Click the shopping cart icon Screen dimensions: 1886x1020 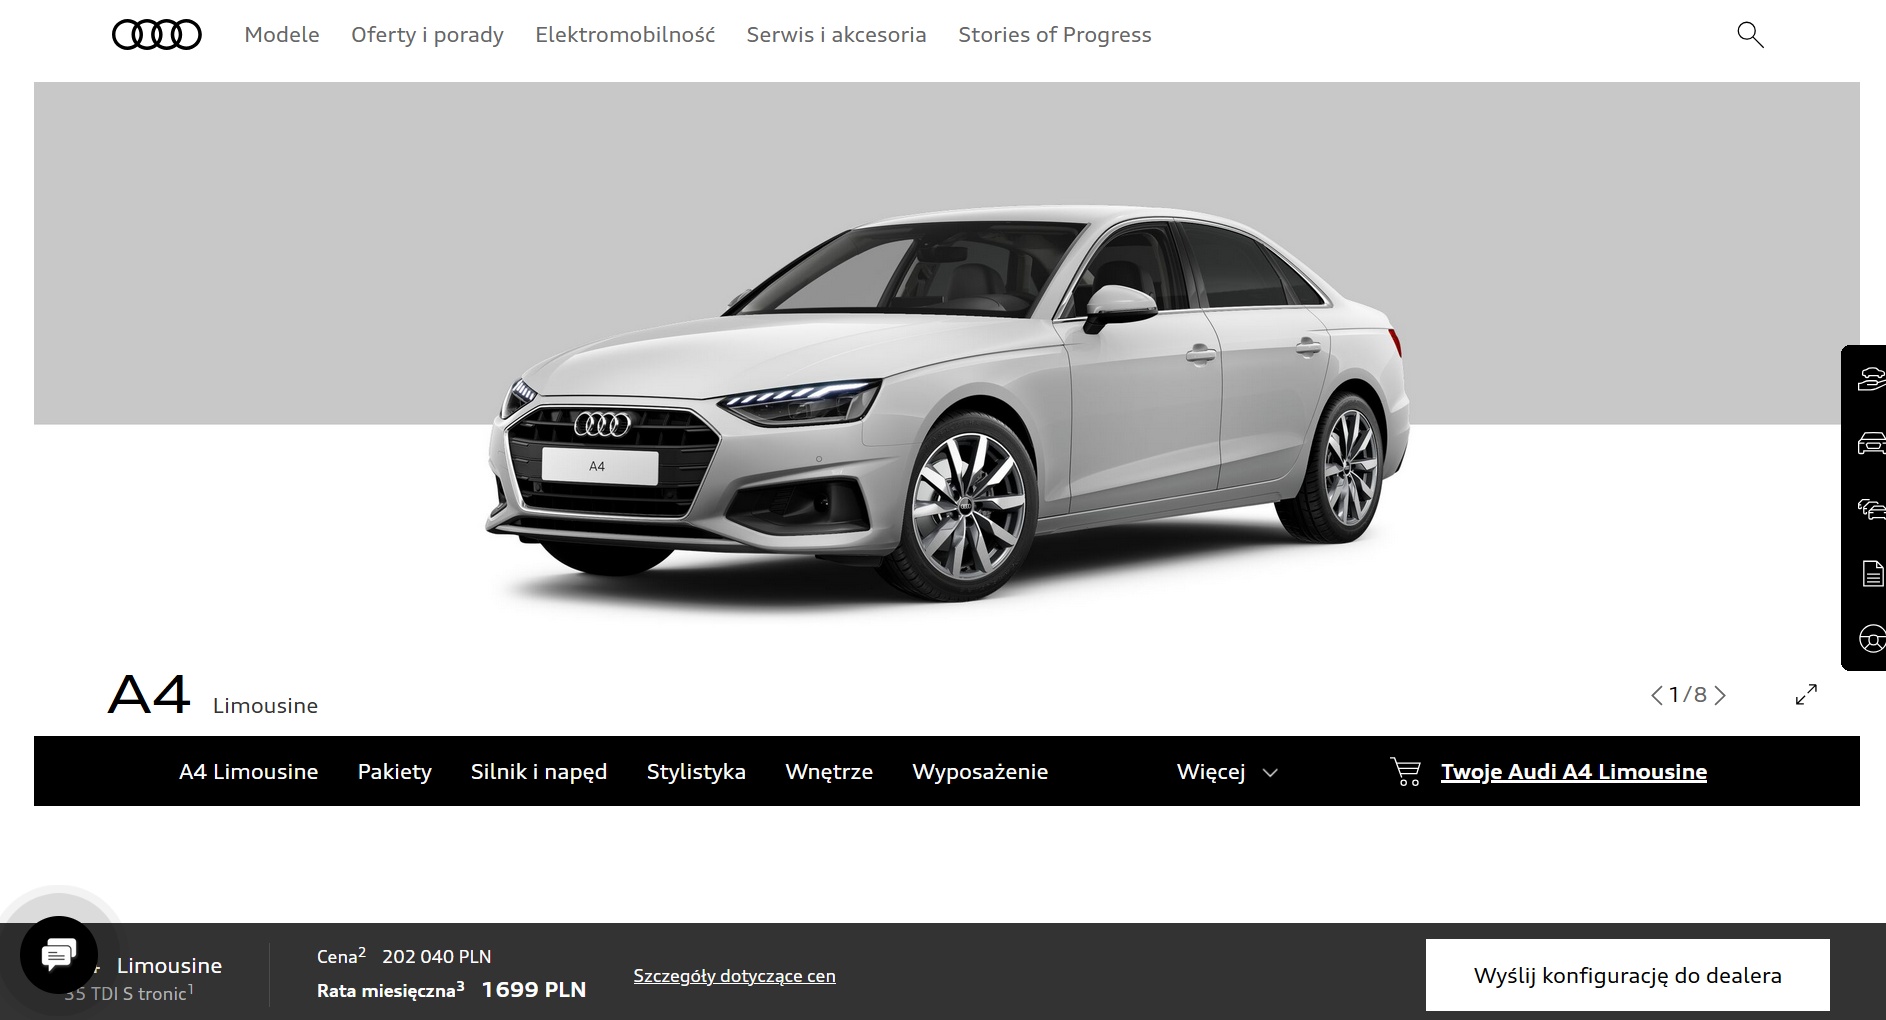(x=1405, y=771)
